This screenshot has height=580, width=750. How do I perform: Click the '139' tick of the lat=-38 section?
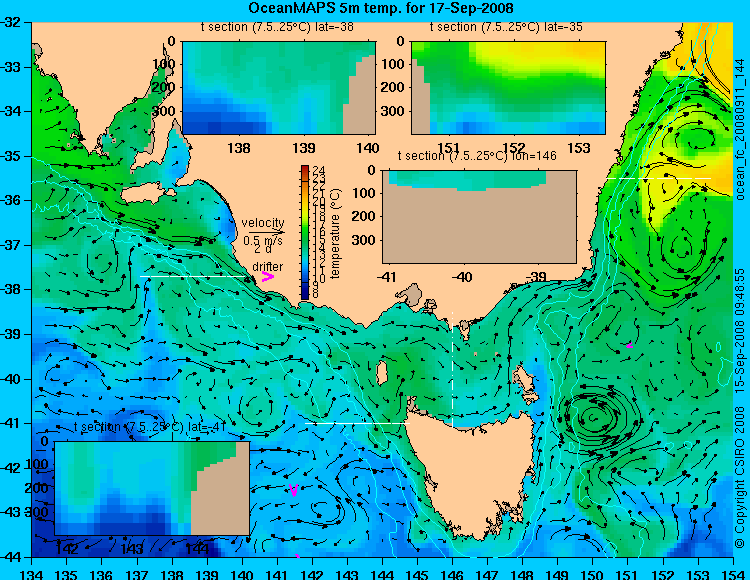coord(304,148)
